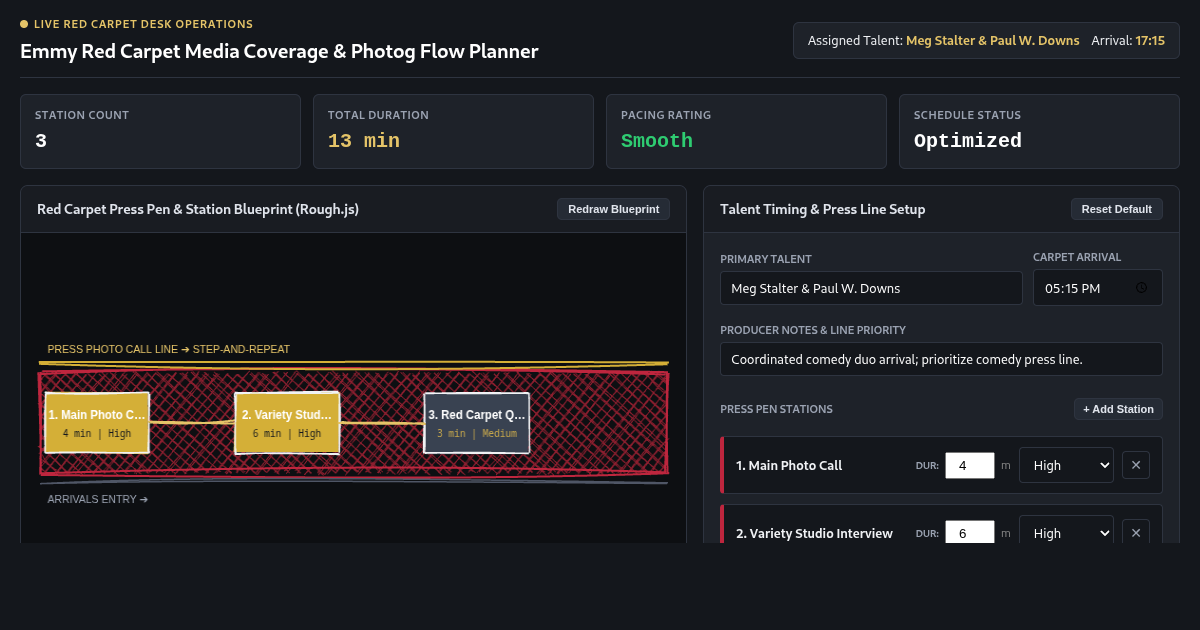Click the Press Photo Call Line label
This screenshot has width=1200, height=630.
click(x=169, y=349)
